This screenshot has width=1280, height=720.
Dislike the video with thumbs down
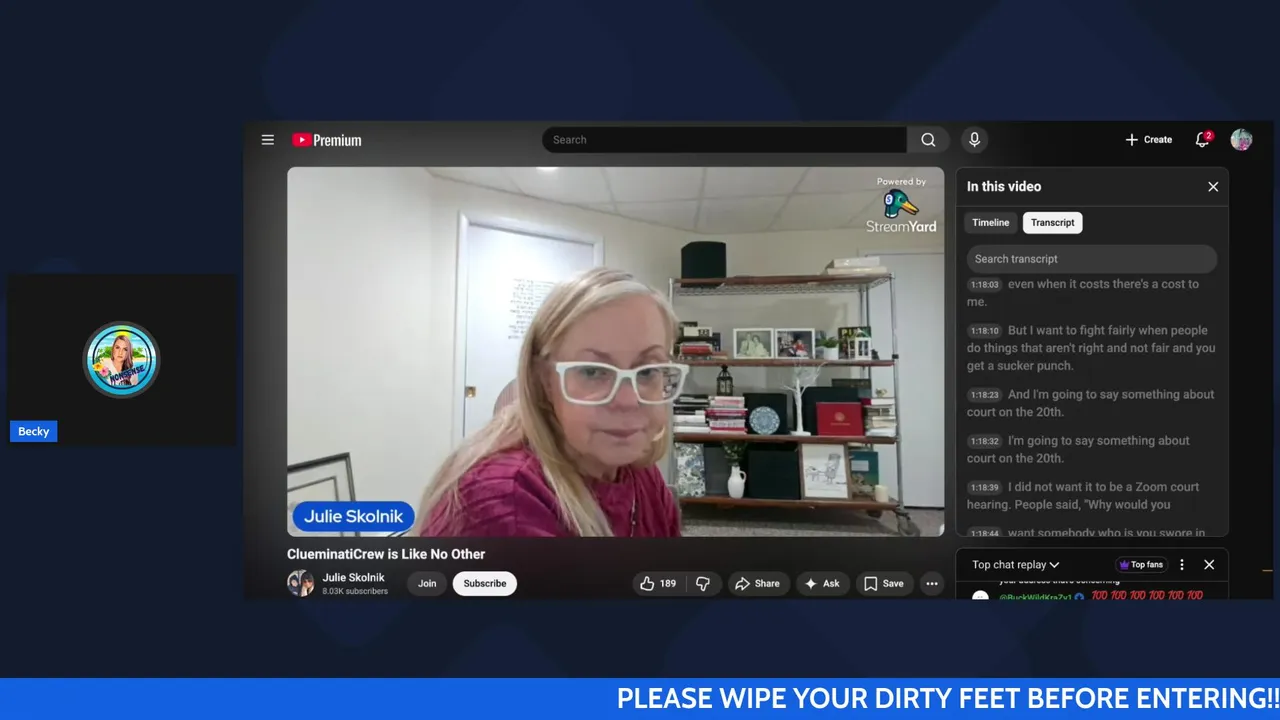703,584
